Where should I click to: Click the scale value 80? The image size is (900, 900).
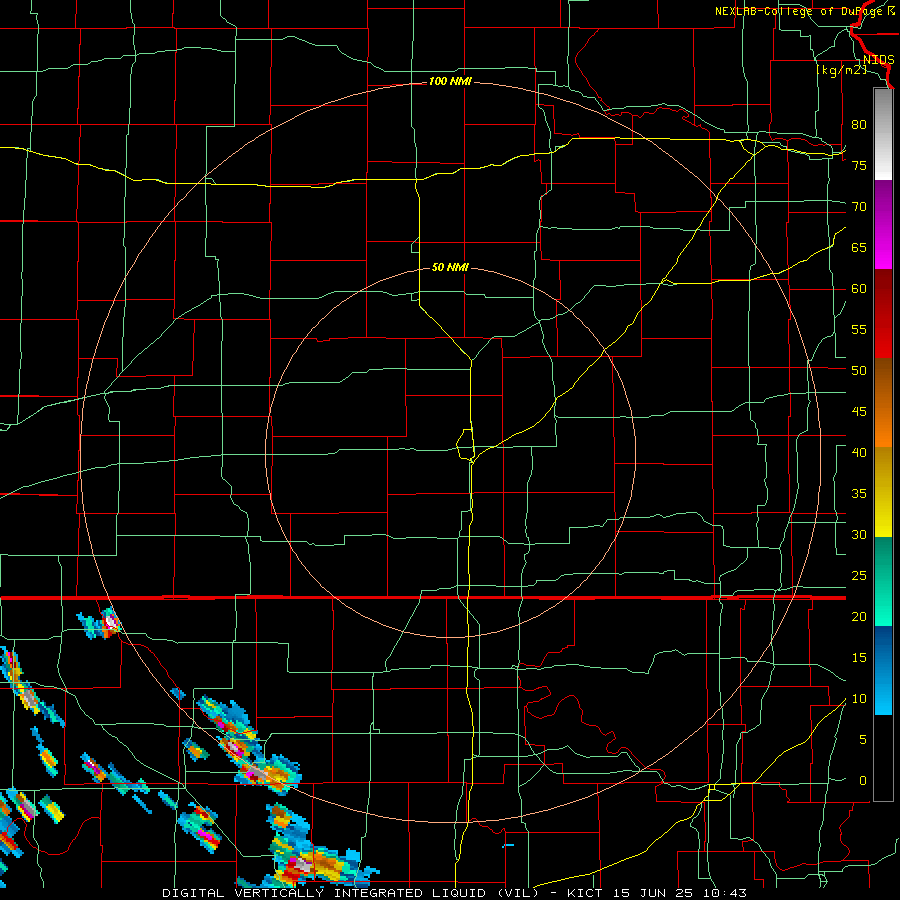(859, 125)
